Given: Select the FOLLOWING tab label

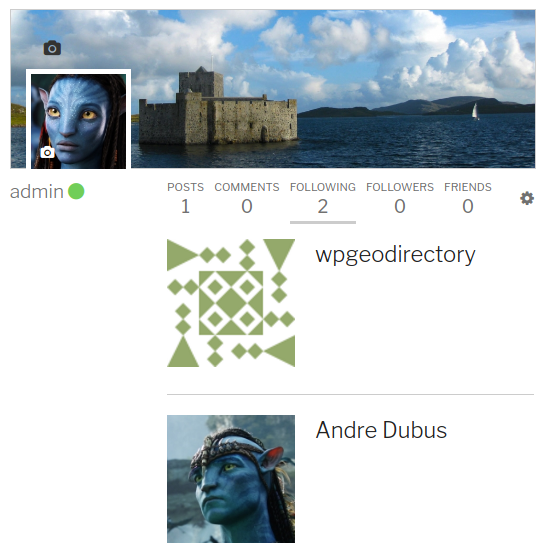Looking at the screenshot, I should (323, 187).
